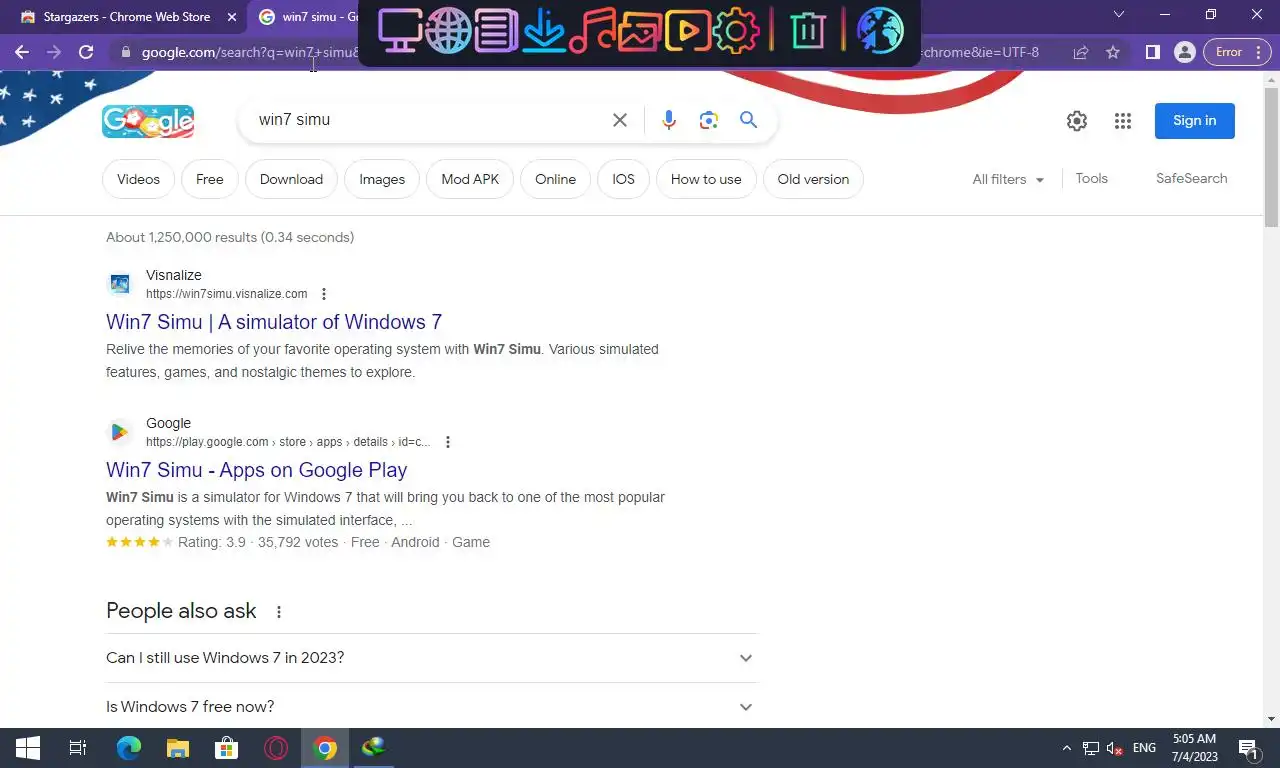This screenshot has width=1280, height=768.
Task: Go back to the previous page
Action: (22, 52)
